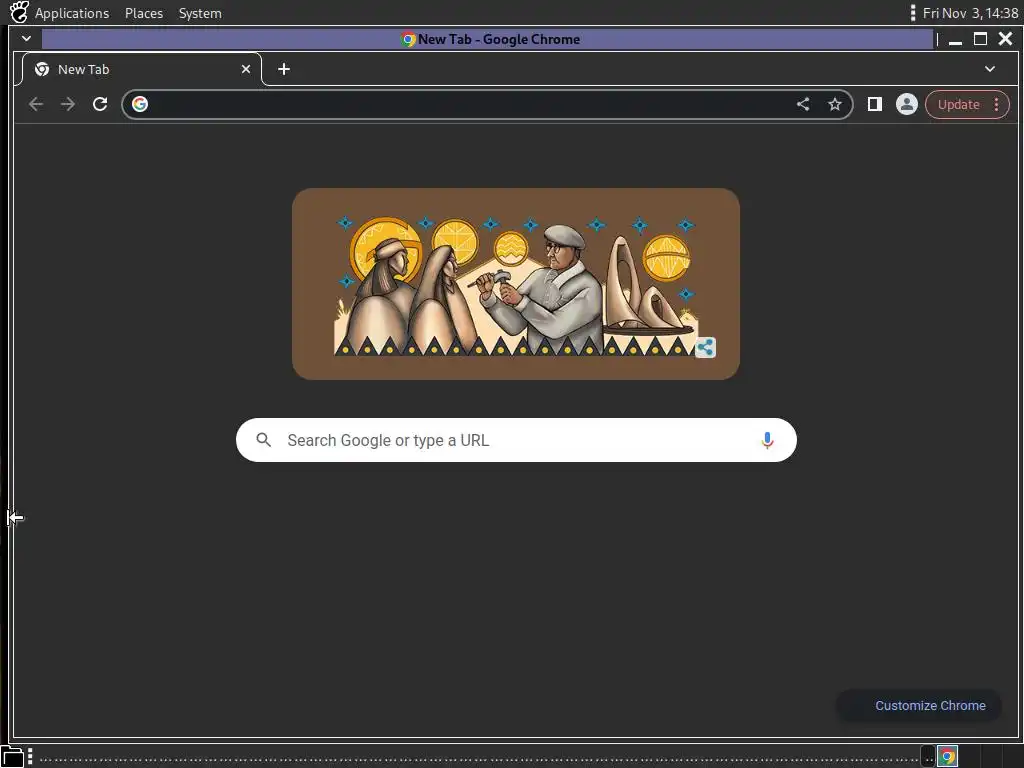Minimize the Chrome window
Image resolution: width=1024 pixels, height=768 pixels.
955,39
